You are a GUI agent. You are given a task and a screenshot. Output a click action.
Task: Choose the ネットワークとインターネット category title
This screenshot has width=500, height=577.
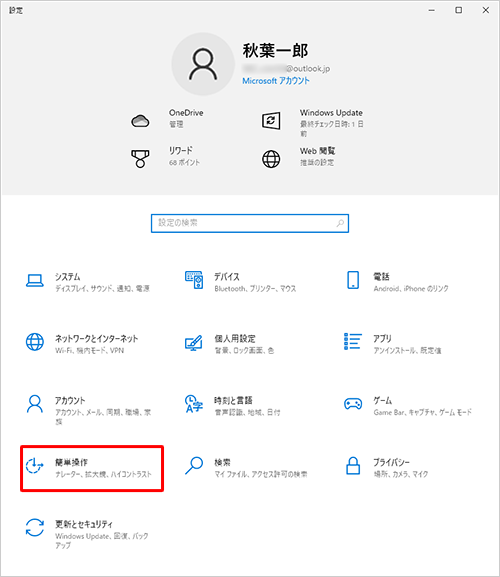pyautogui.click(x=96, y=339)
